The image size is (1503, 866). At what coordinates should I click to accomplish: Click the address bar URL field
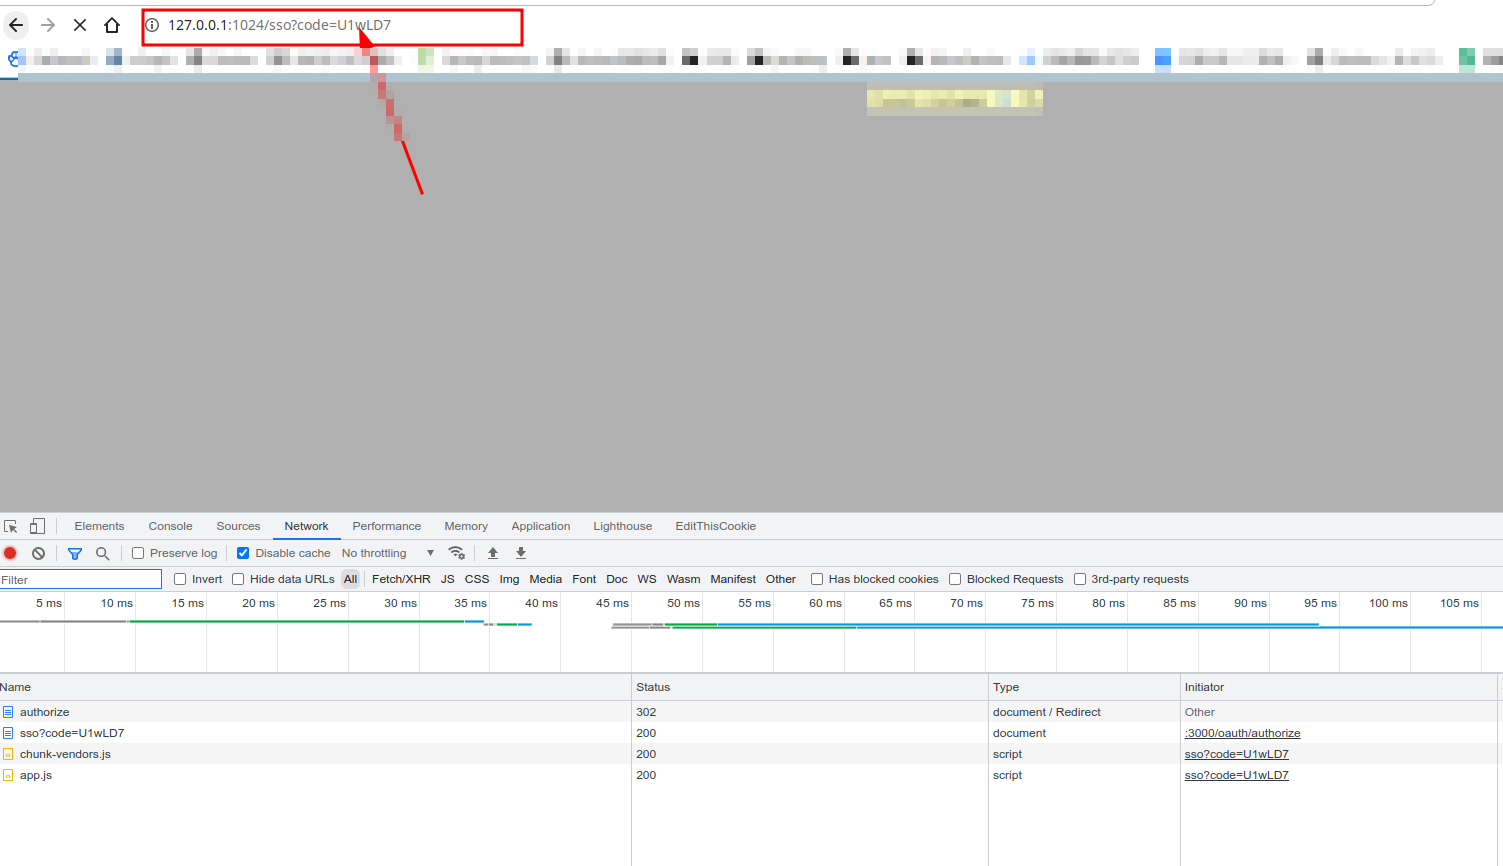click(x=332, y=26)
